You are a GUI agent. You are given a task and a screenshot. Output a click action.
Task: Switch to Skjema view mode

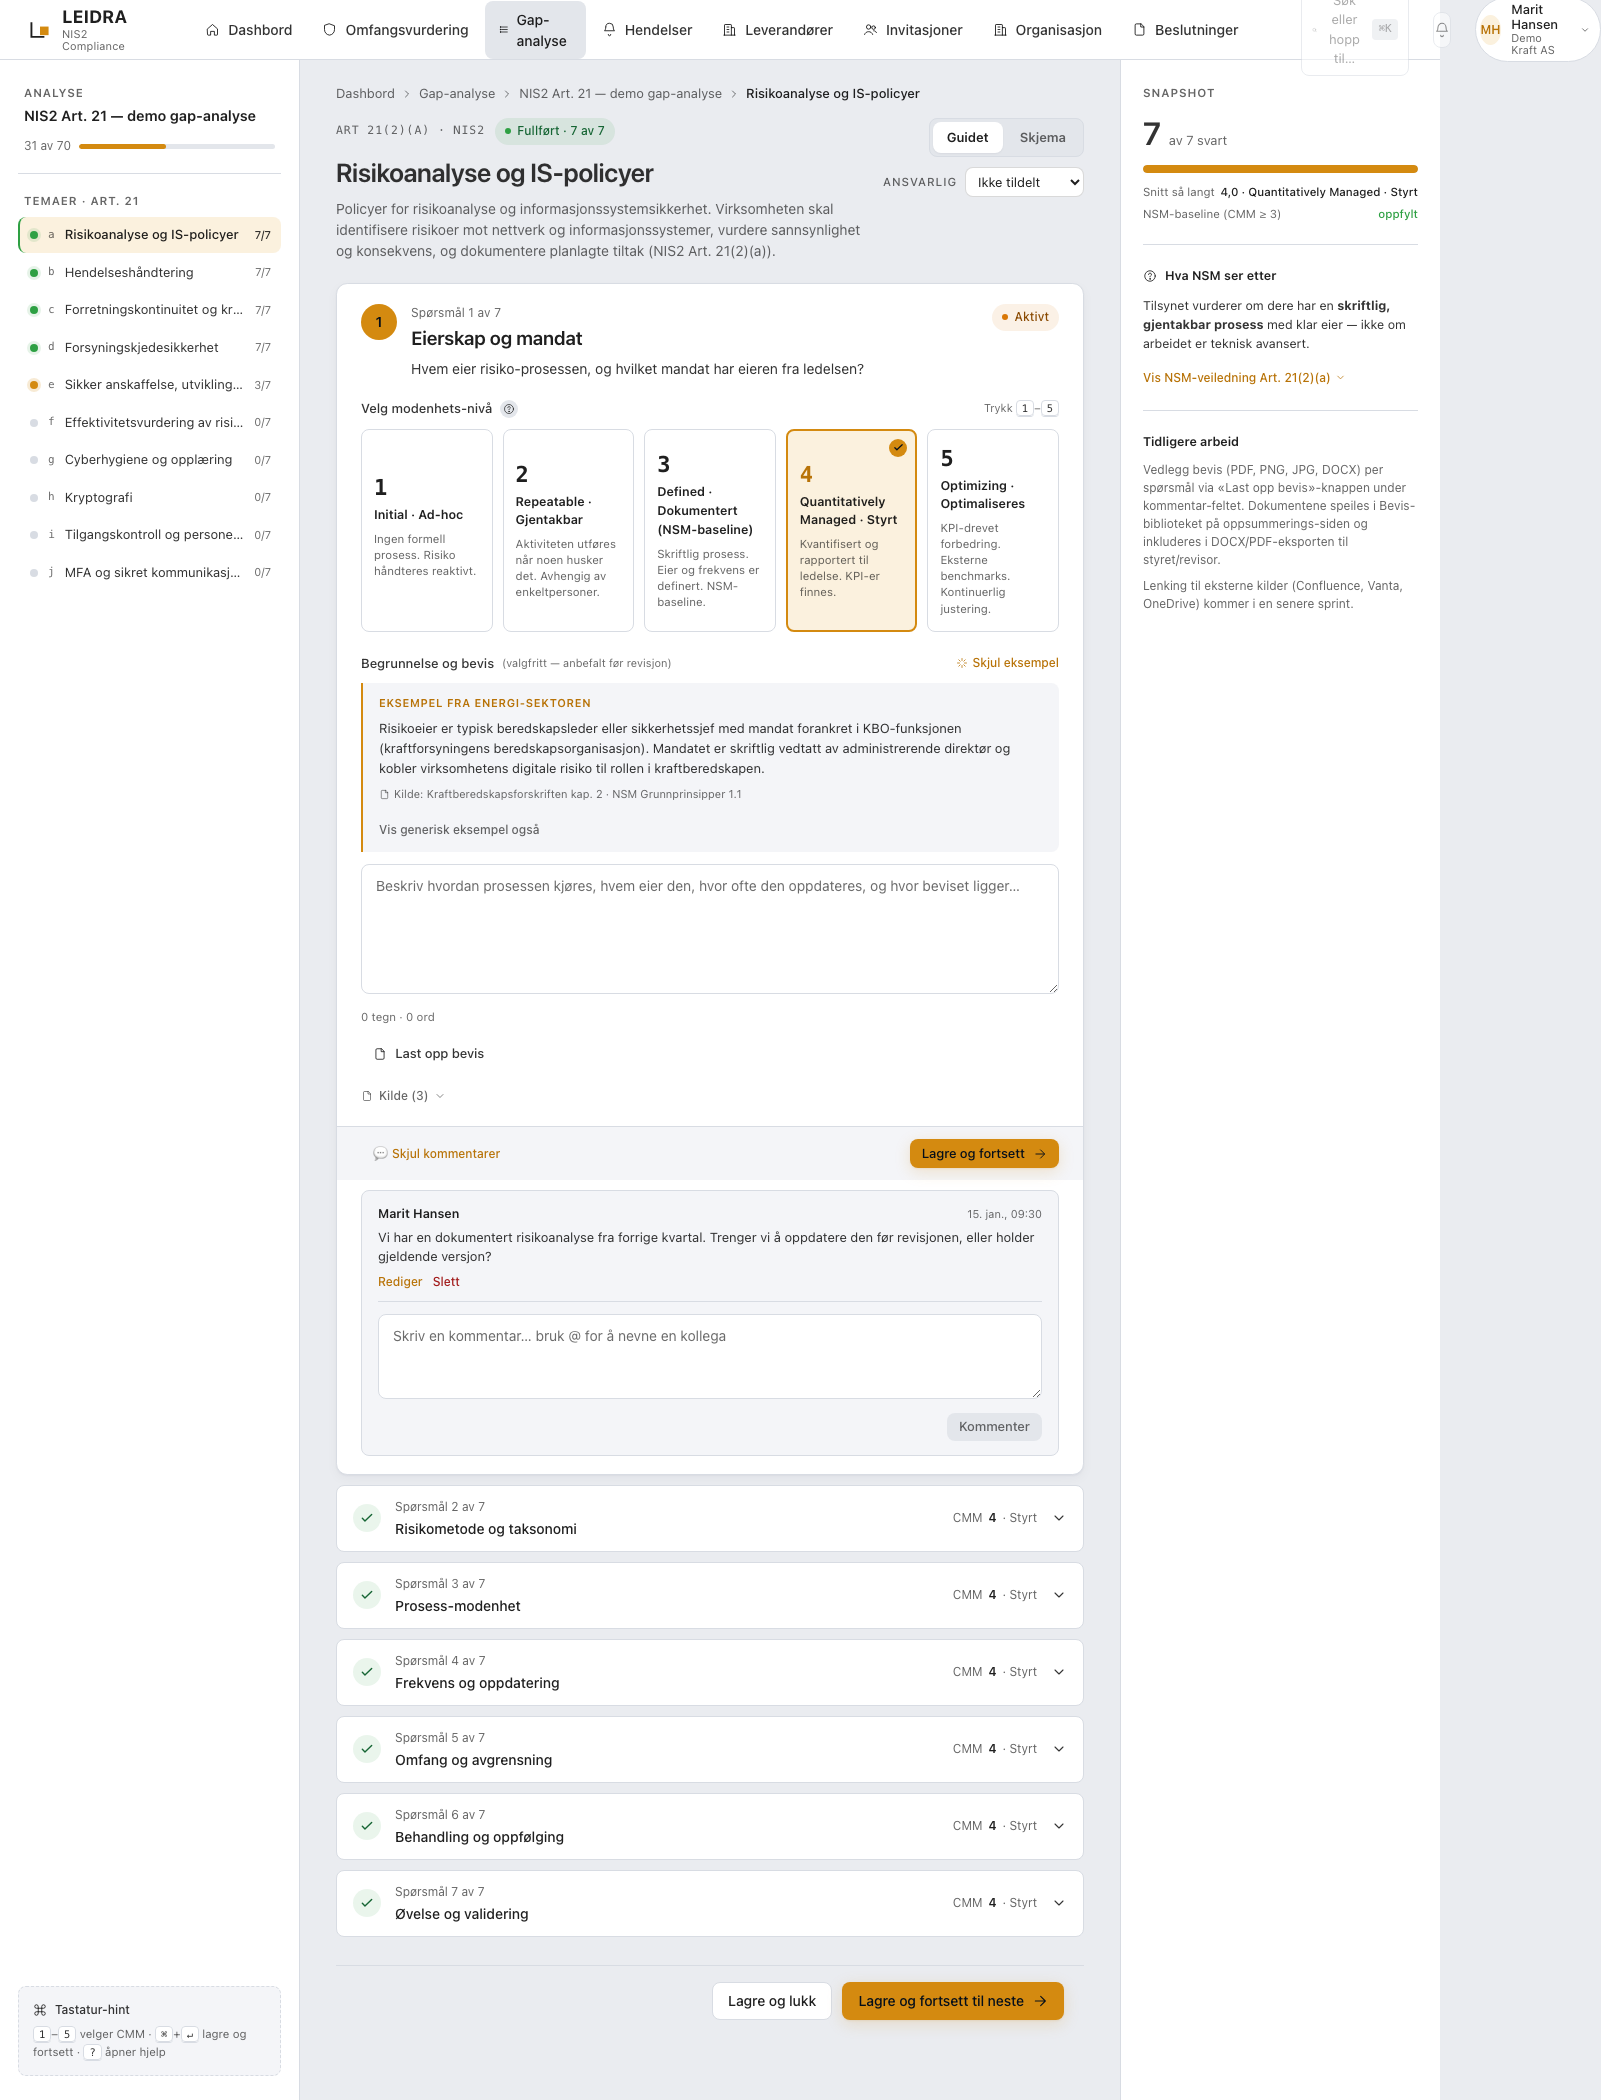pyautogui.click(x=1042, y=138)
